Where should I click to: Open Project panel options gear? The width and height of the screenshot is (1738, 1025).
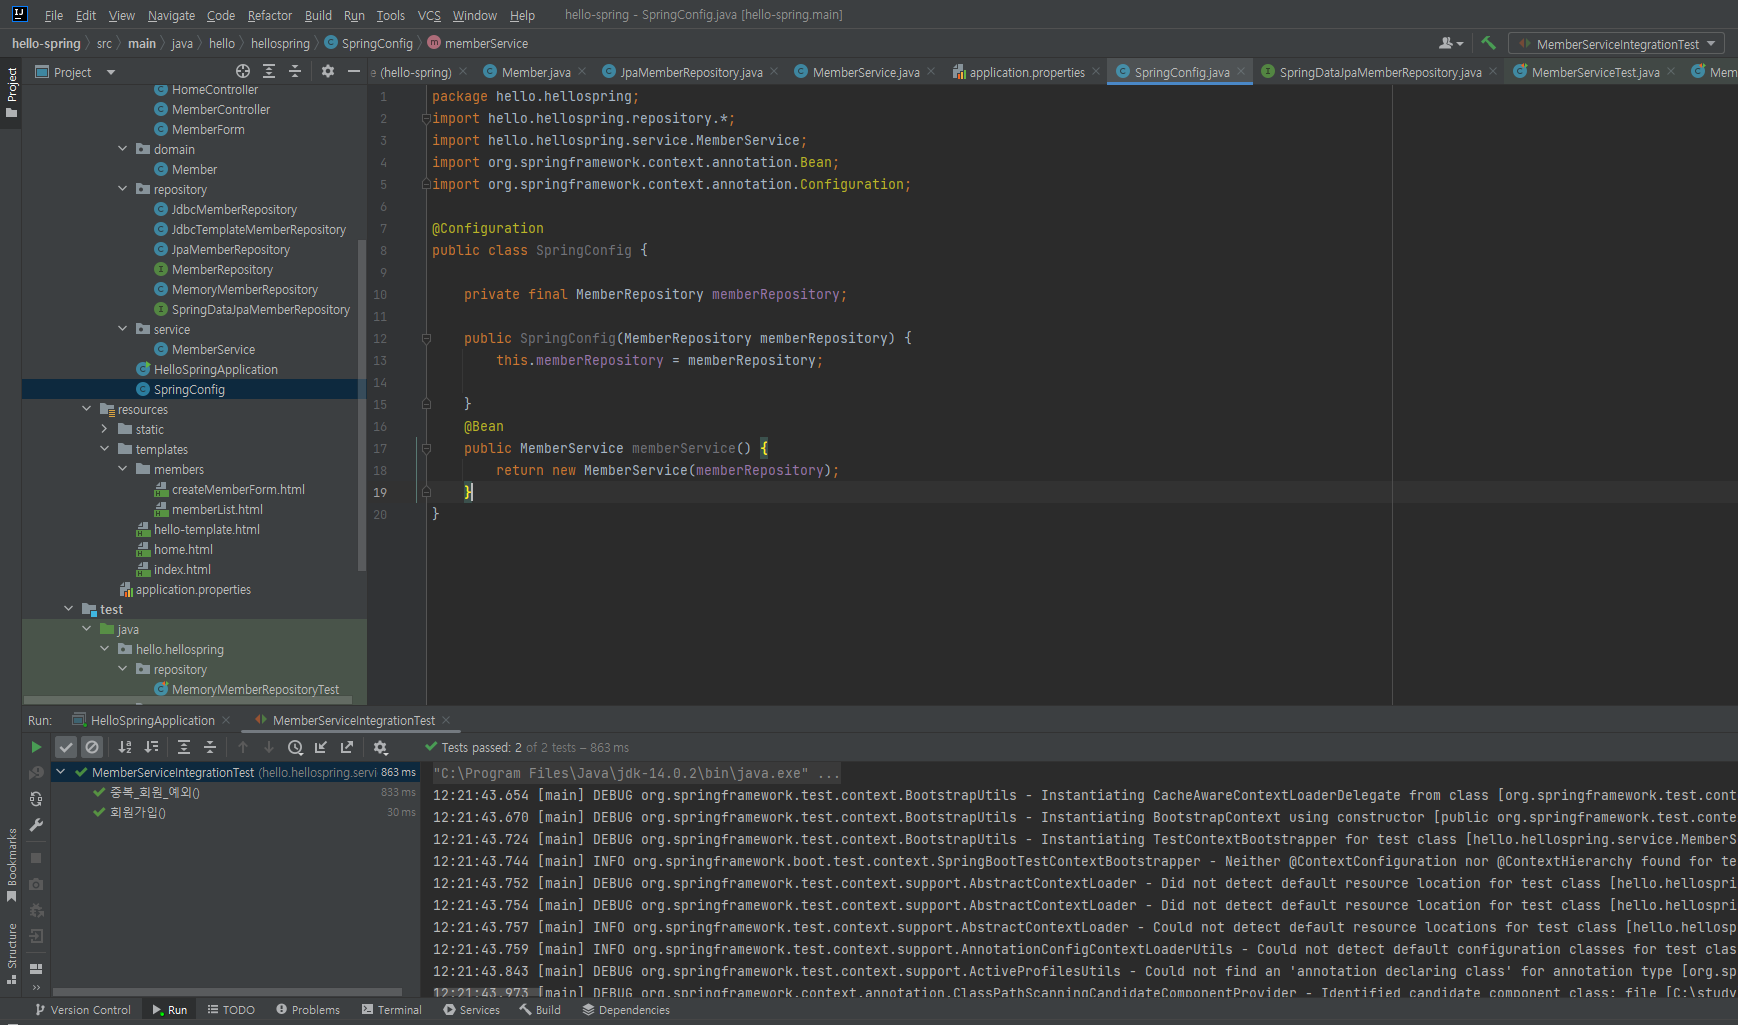328,71
